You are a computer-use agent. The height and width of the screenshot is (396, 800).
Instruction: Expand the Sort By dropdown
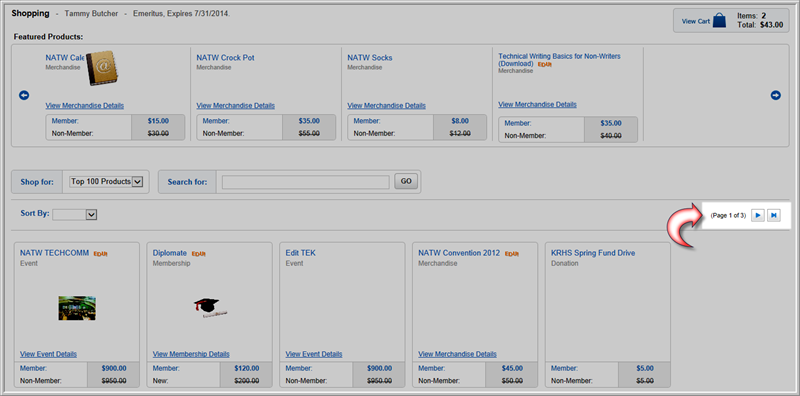coord(74,215)
